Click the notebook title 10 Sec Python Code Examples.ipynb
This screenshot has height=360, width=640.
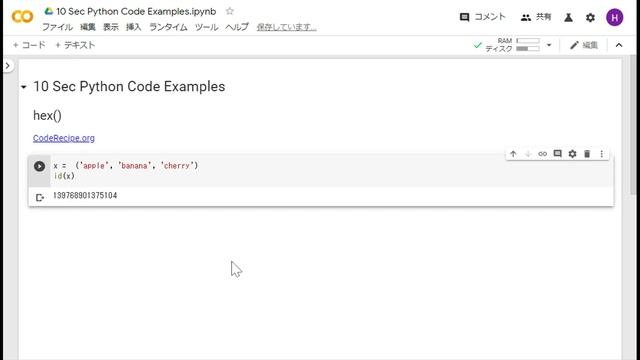(136, 11)
